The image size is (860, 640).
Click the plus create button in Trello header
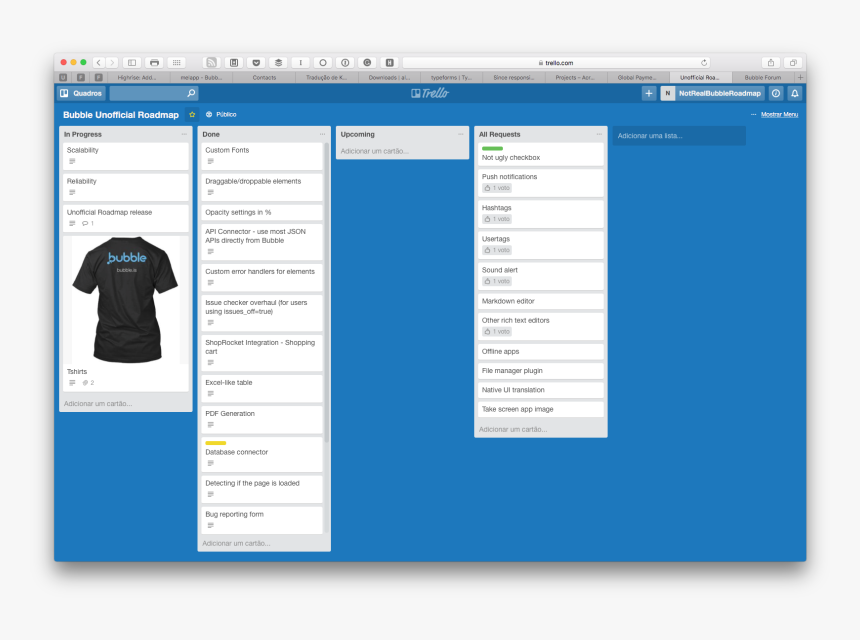(x=649, y=93)
